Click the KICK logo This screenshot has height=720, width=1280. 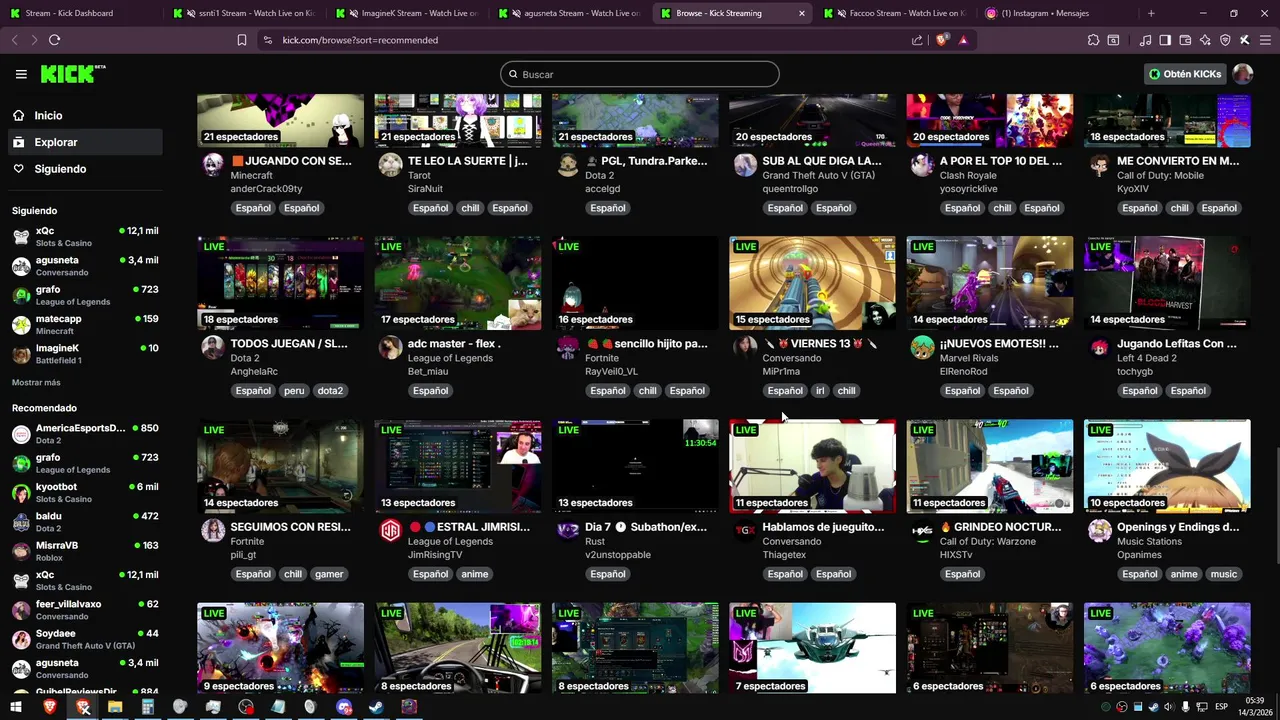[72, 74]
